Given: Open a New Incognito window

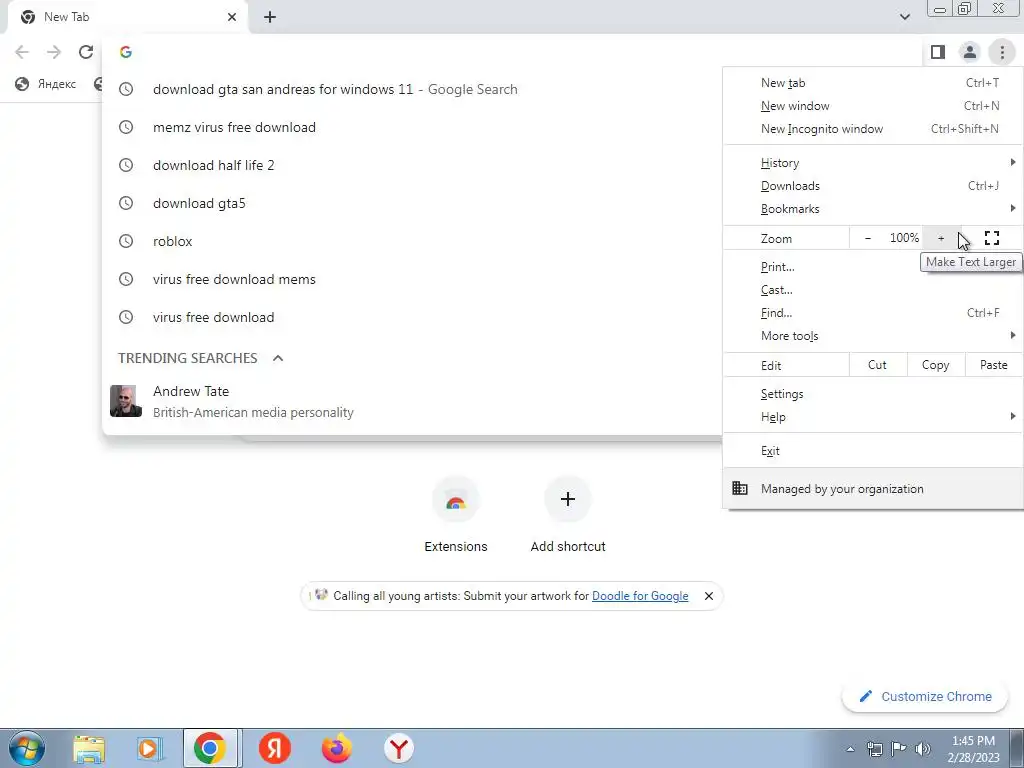Looking at the screenshot, I should [x=872, y=129].
